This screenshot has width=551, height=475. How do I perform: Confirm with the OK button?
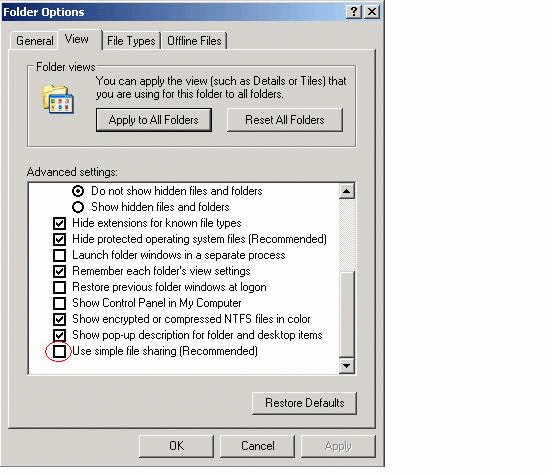[x=176, y=446]
